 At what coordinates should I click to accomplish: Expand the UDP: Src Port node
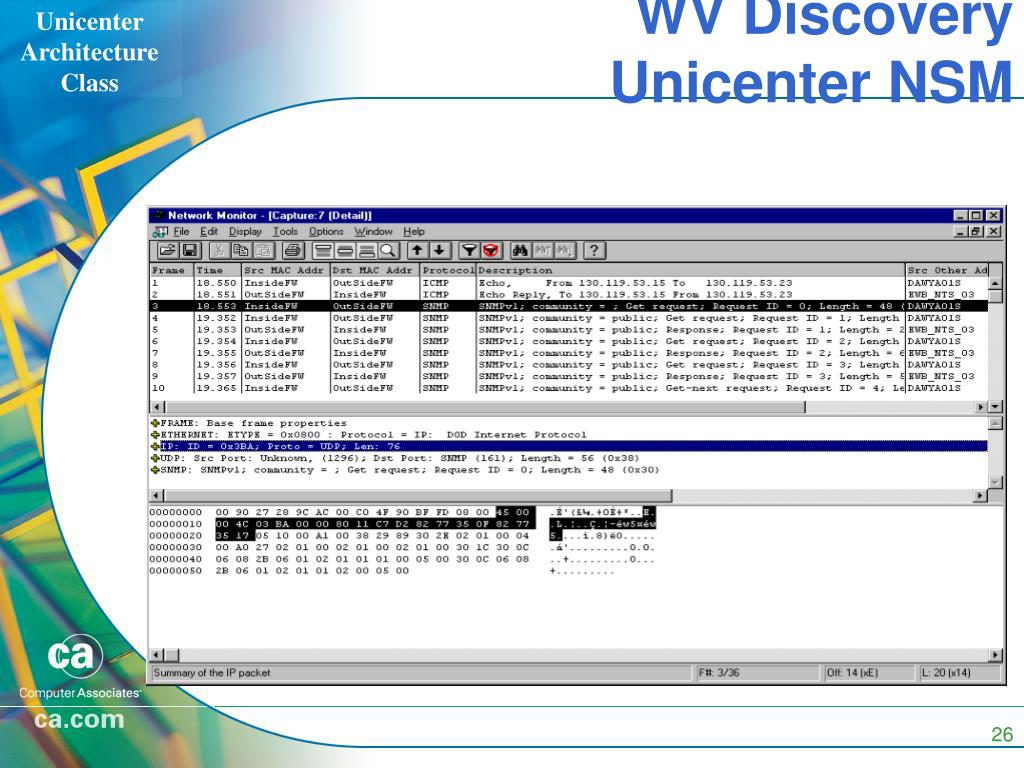pyautogui.click(x=155, y=458)
